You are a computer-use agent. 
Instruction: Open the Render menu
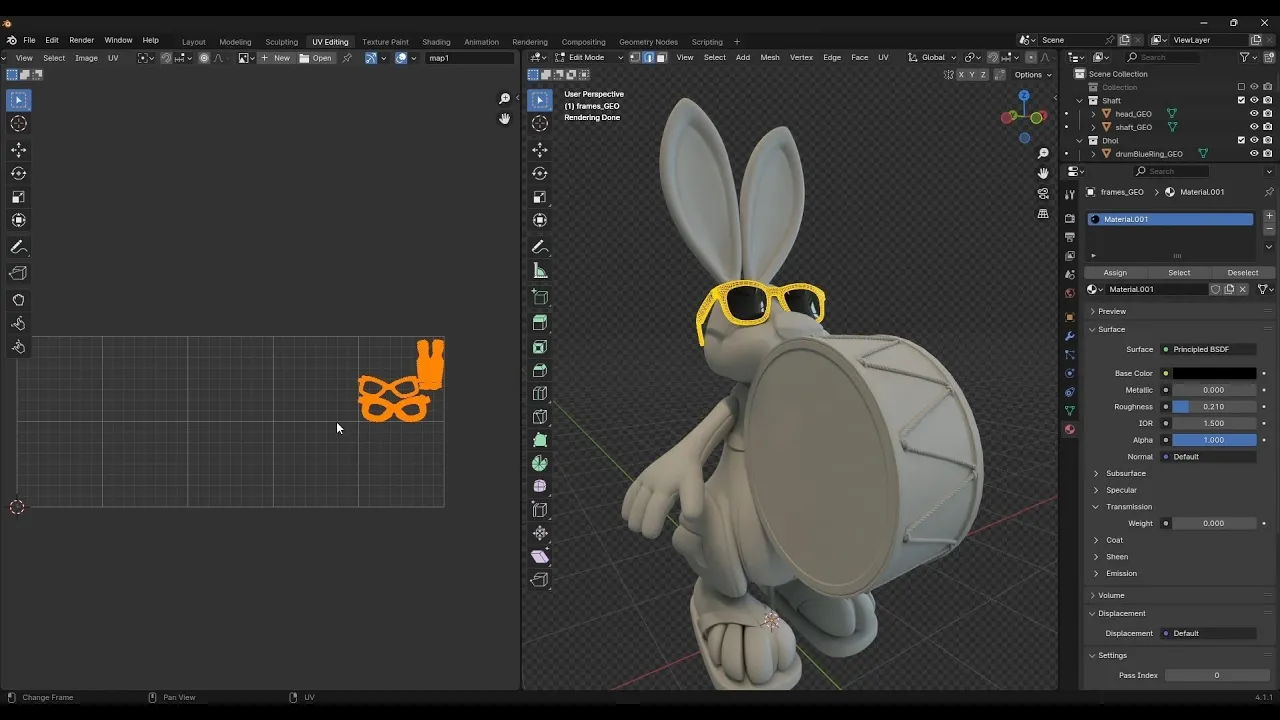point(81,40)
